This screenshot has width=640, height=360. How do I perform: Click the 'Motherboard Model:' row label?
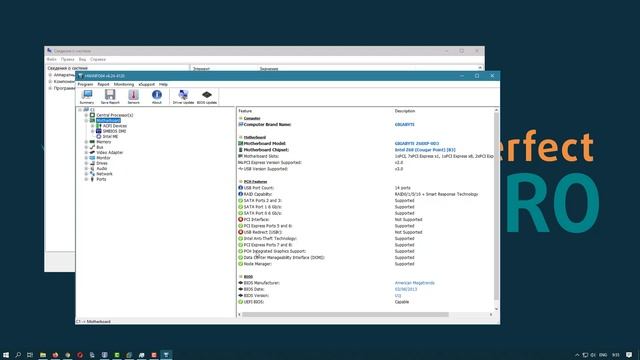click(264, 143)
